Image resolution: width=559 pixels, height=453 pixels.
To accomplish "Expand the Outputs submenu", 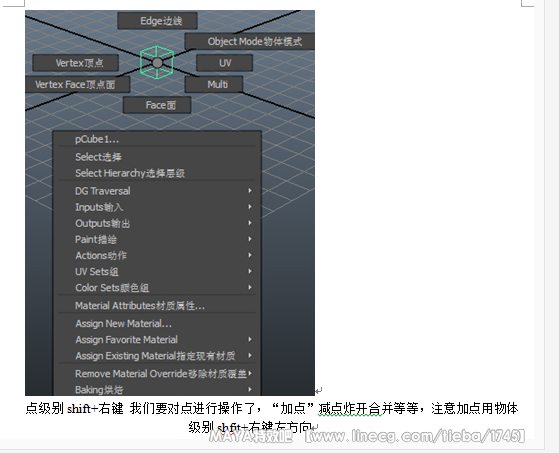I will pyautogui.click(x=157, y=223).
